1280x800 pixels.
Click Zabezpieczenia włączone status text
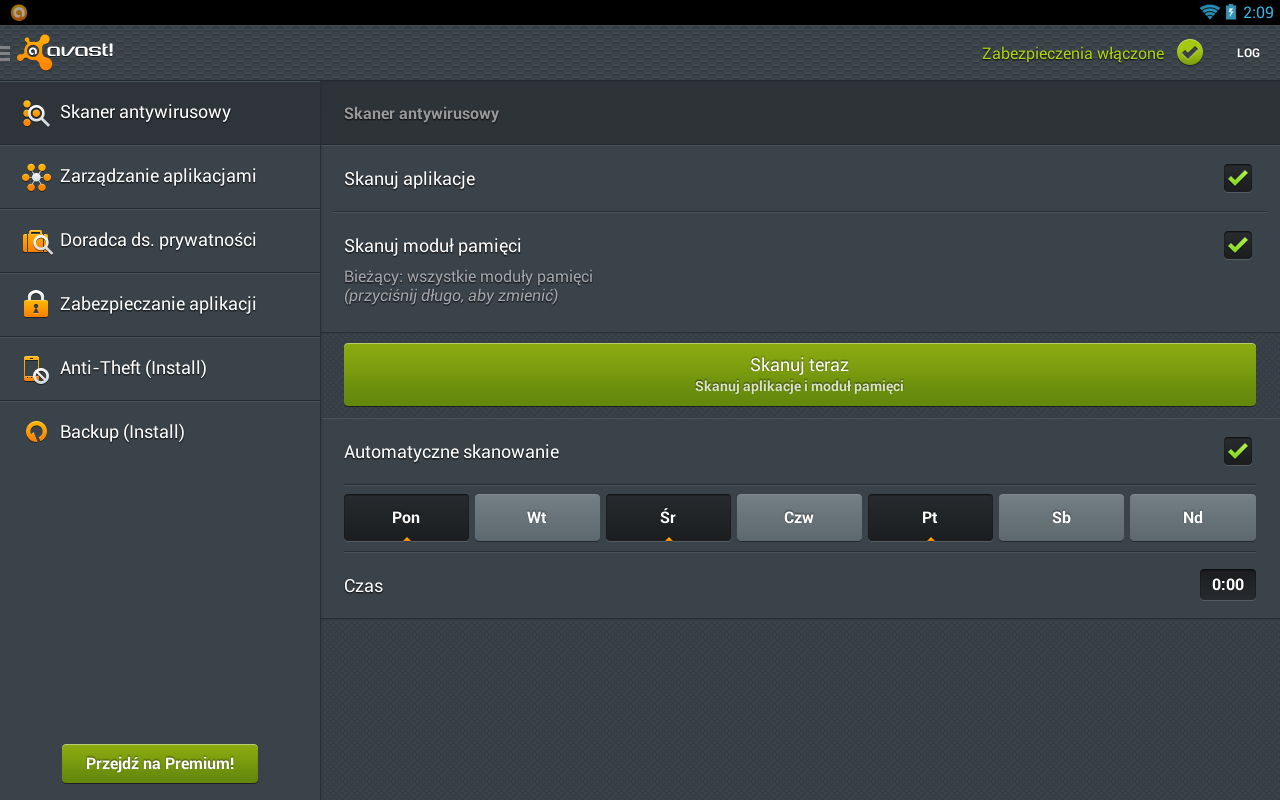[1072, 52]
